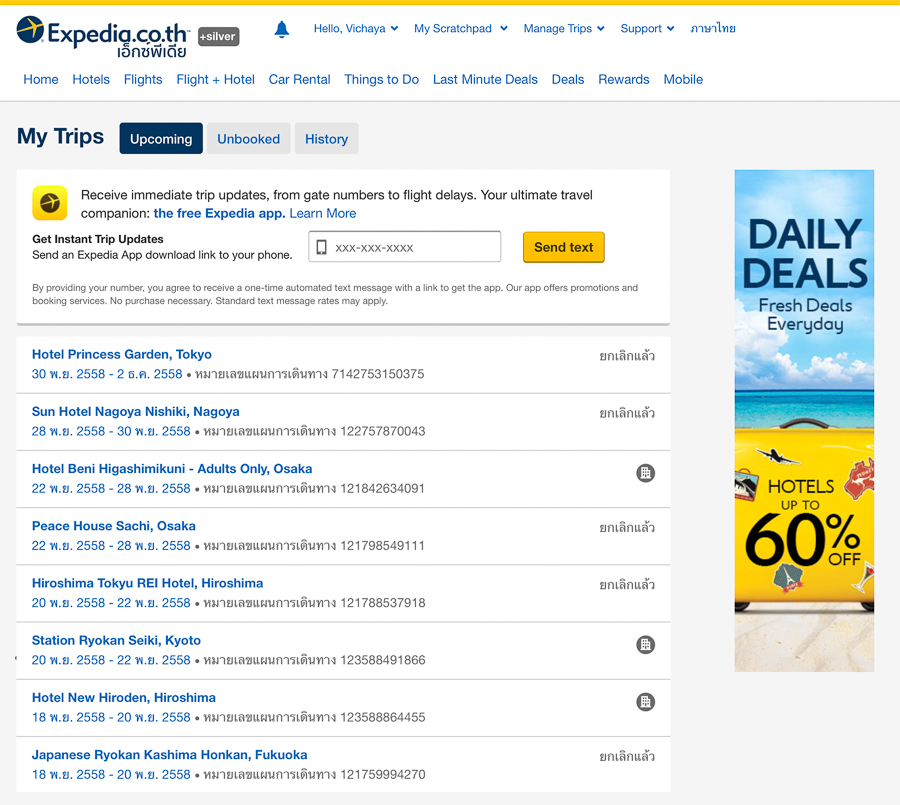Screen dimensions: 900x805
Task: Open Car Rental in navigation
Action: (x=300, y=79)
